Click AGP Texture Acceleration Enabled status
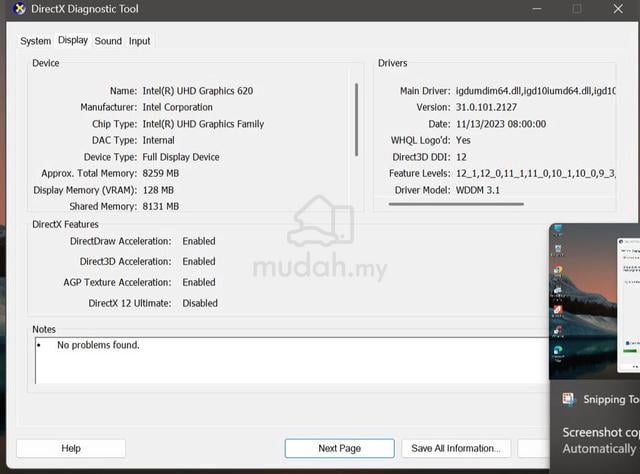 pos(199,282)
